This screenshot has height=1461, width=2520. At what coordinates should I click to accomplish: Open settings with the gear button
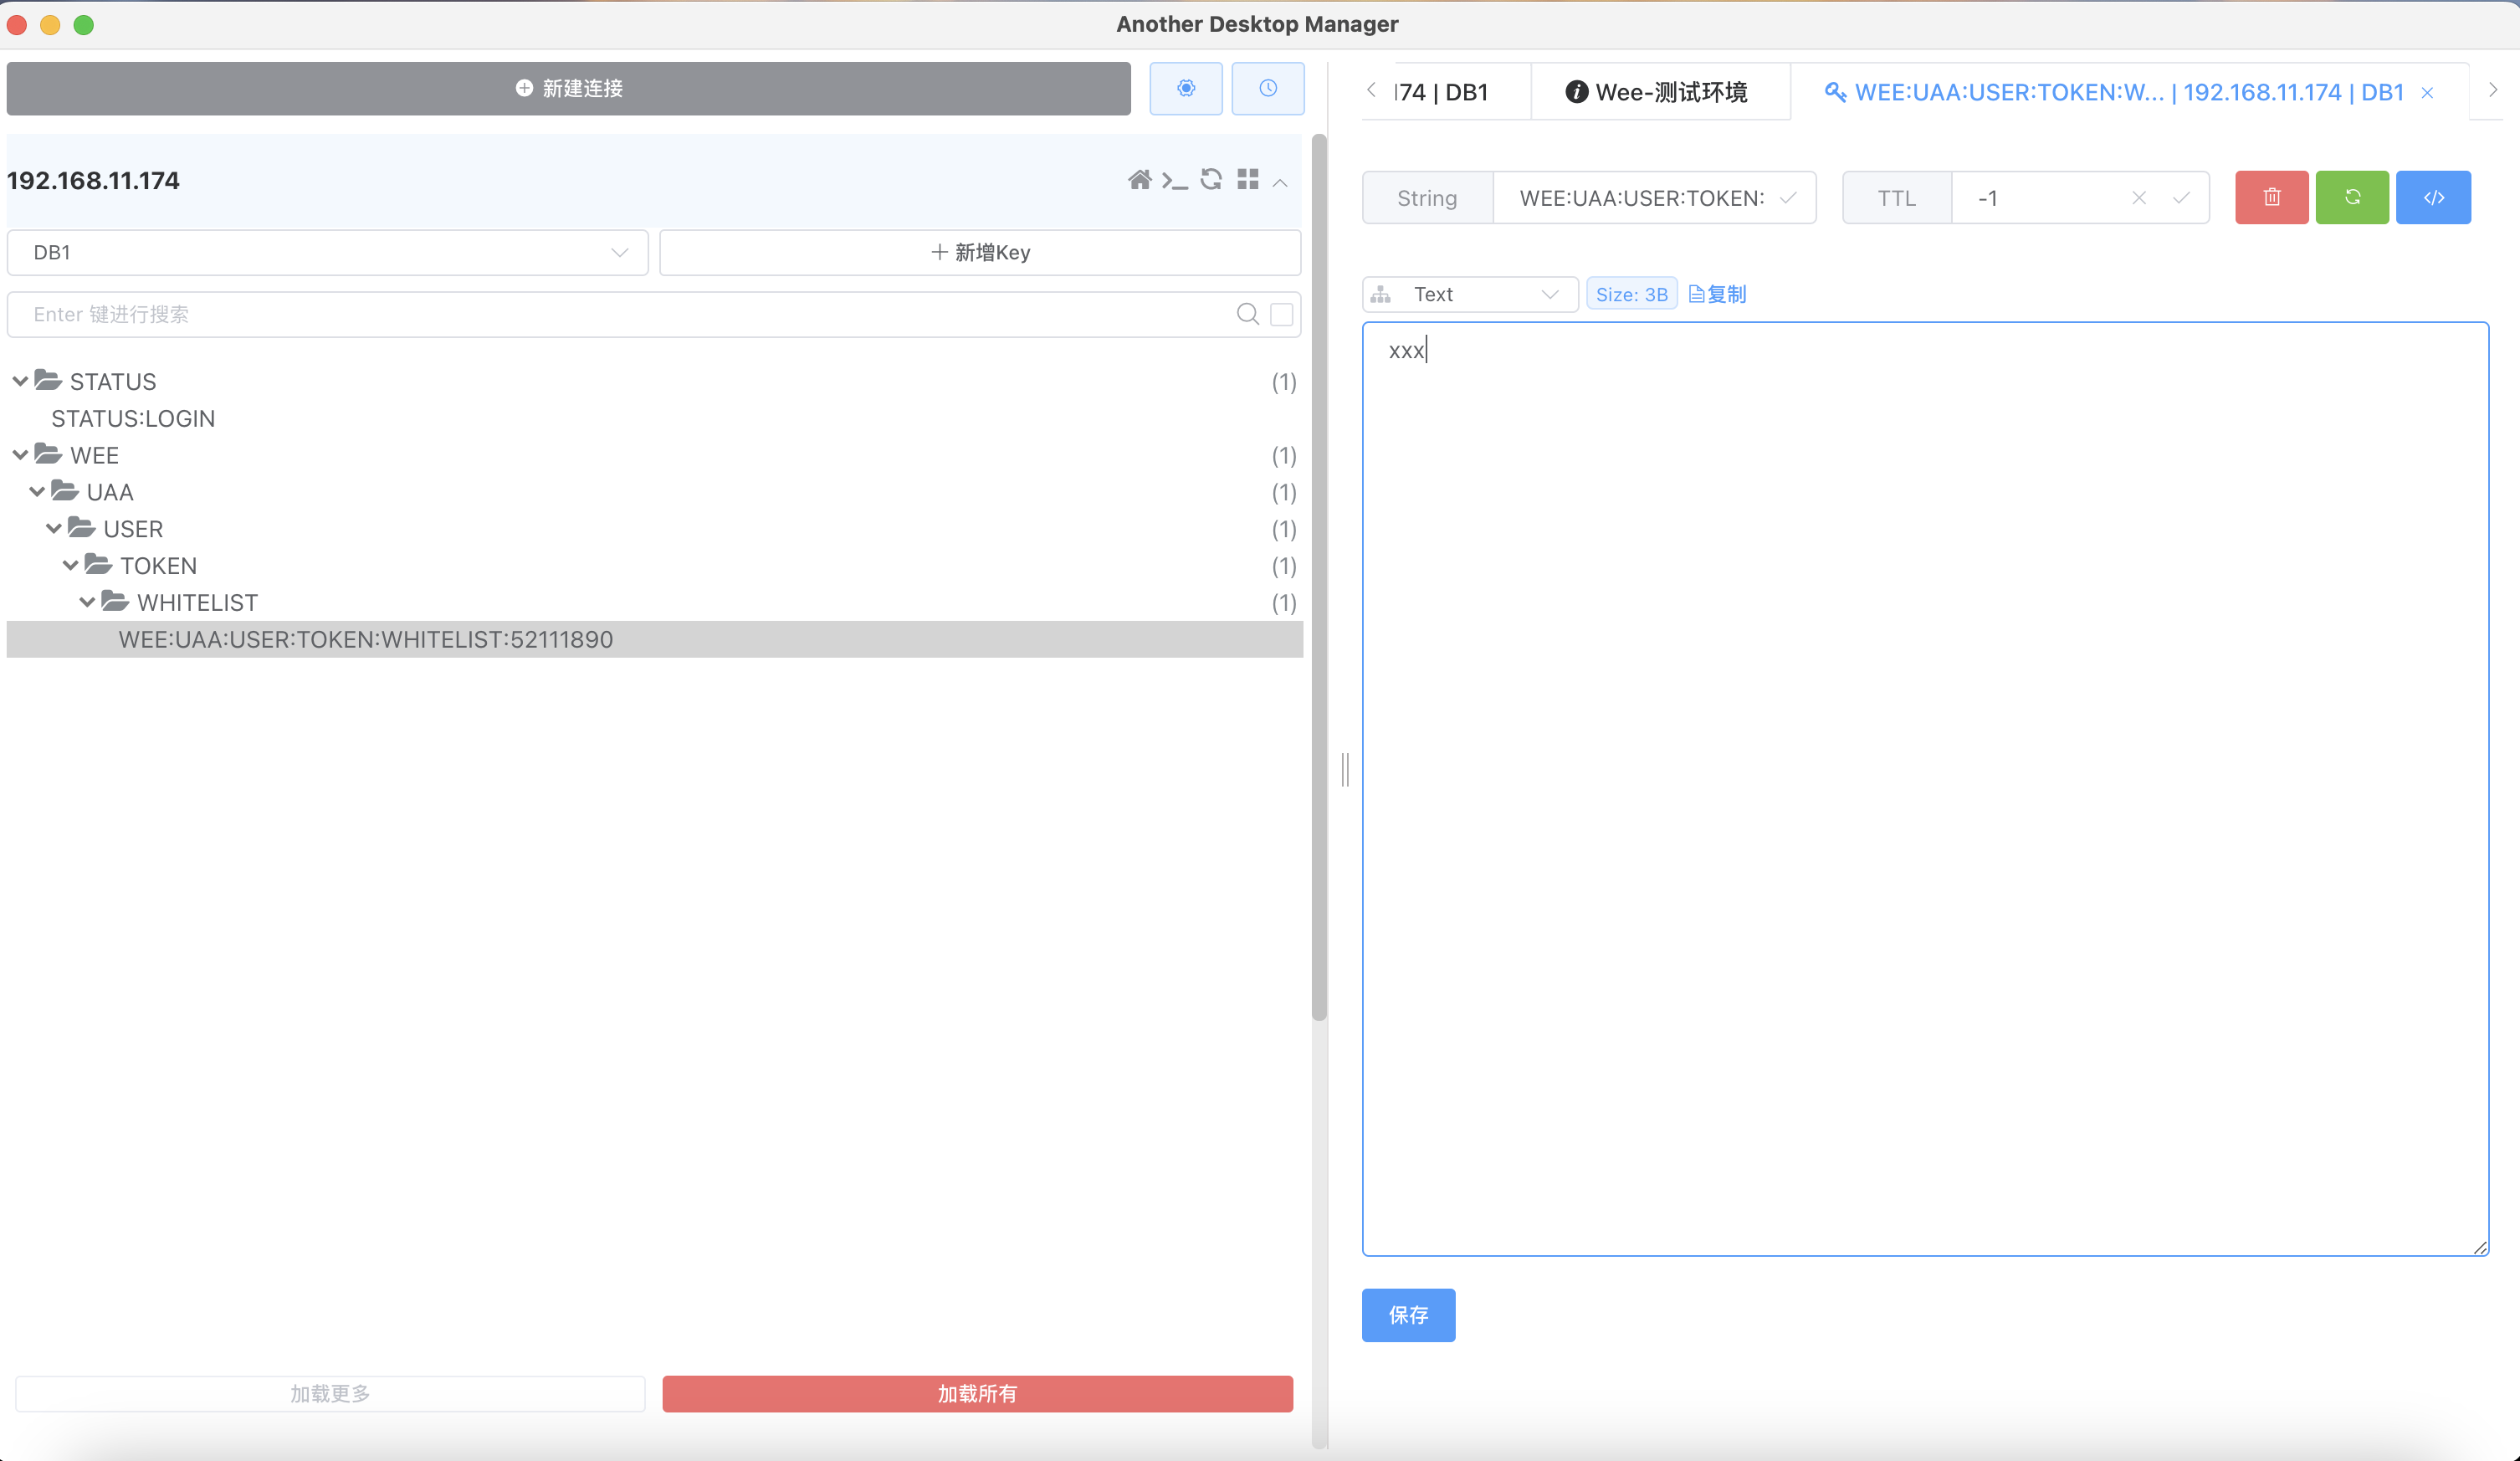point(1185,88)
